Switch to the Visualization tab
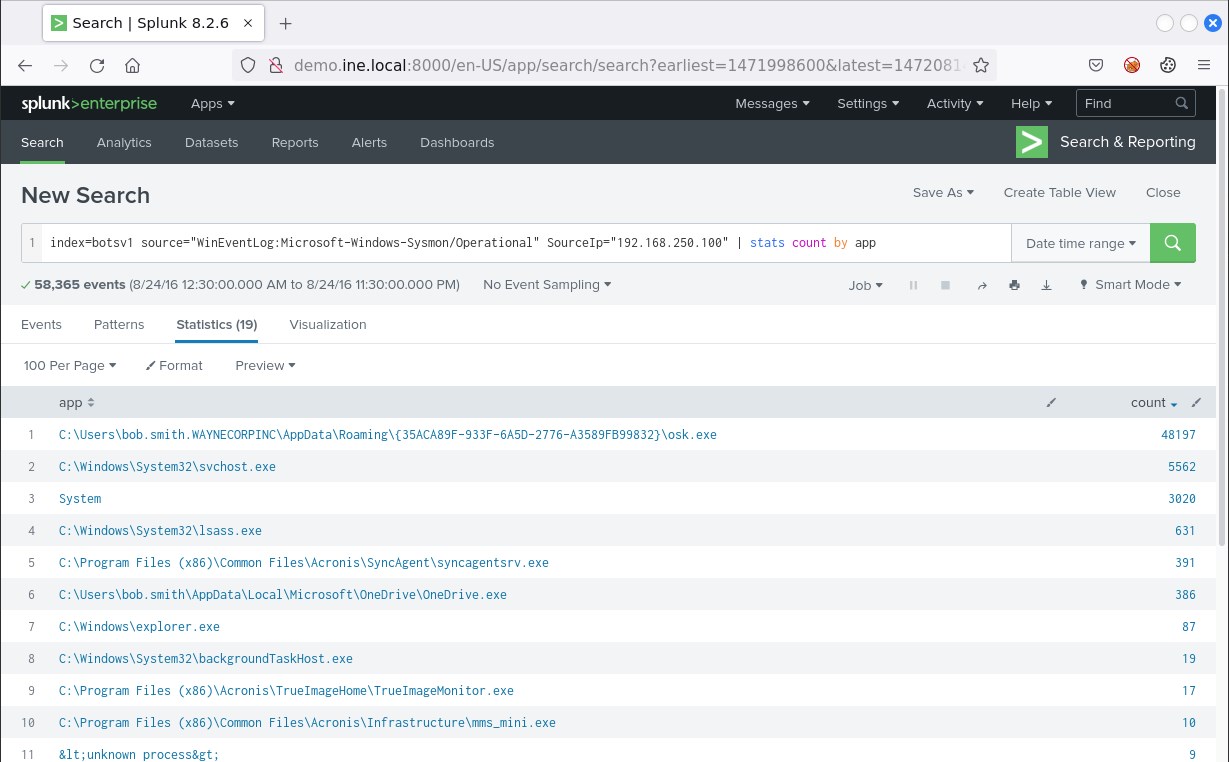The height and width of the screenshot is (762, 1229). coord(328,325)
